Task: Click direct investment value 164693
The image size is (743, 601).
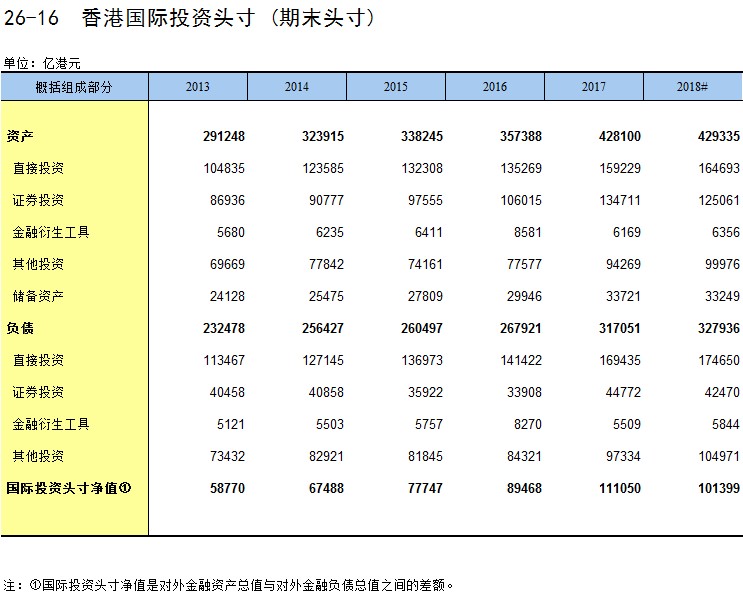Action: [x=719, y=168]
